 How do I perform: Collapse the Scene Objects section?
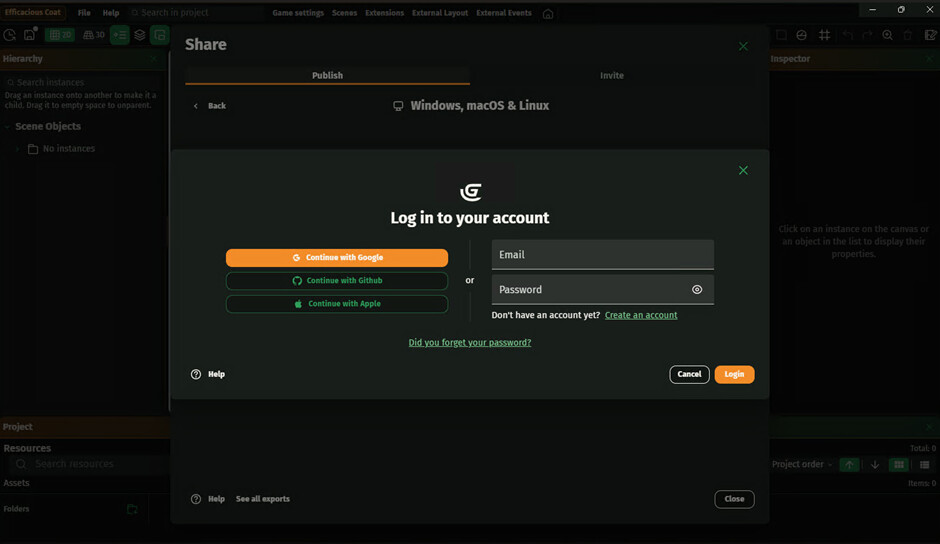click(x=8, y=127)
